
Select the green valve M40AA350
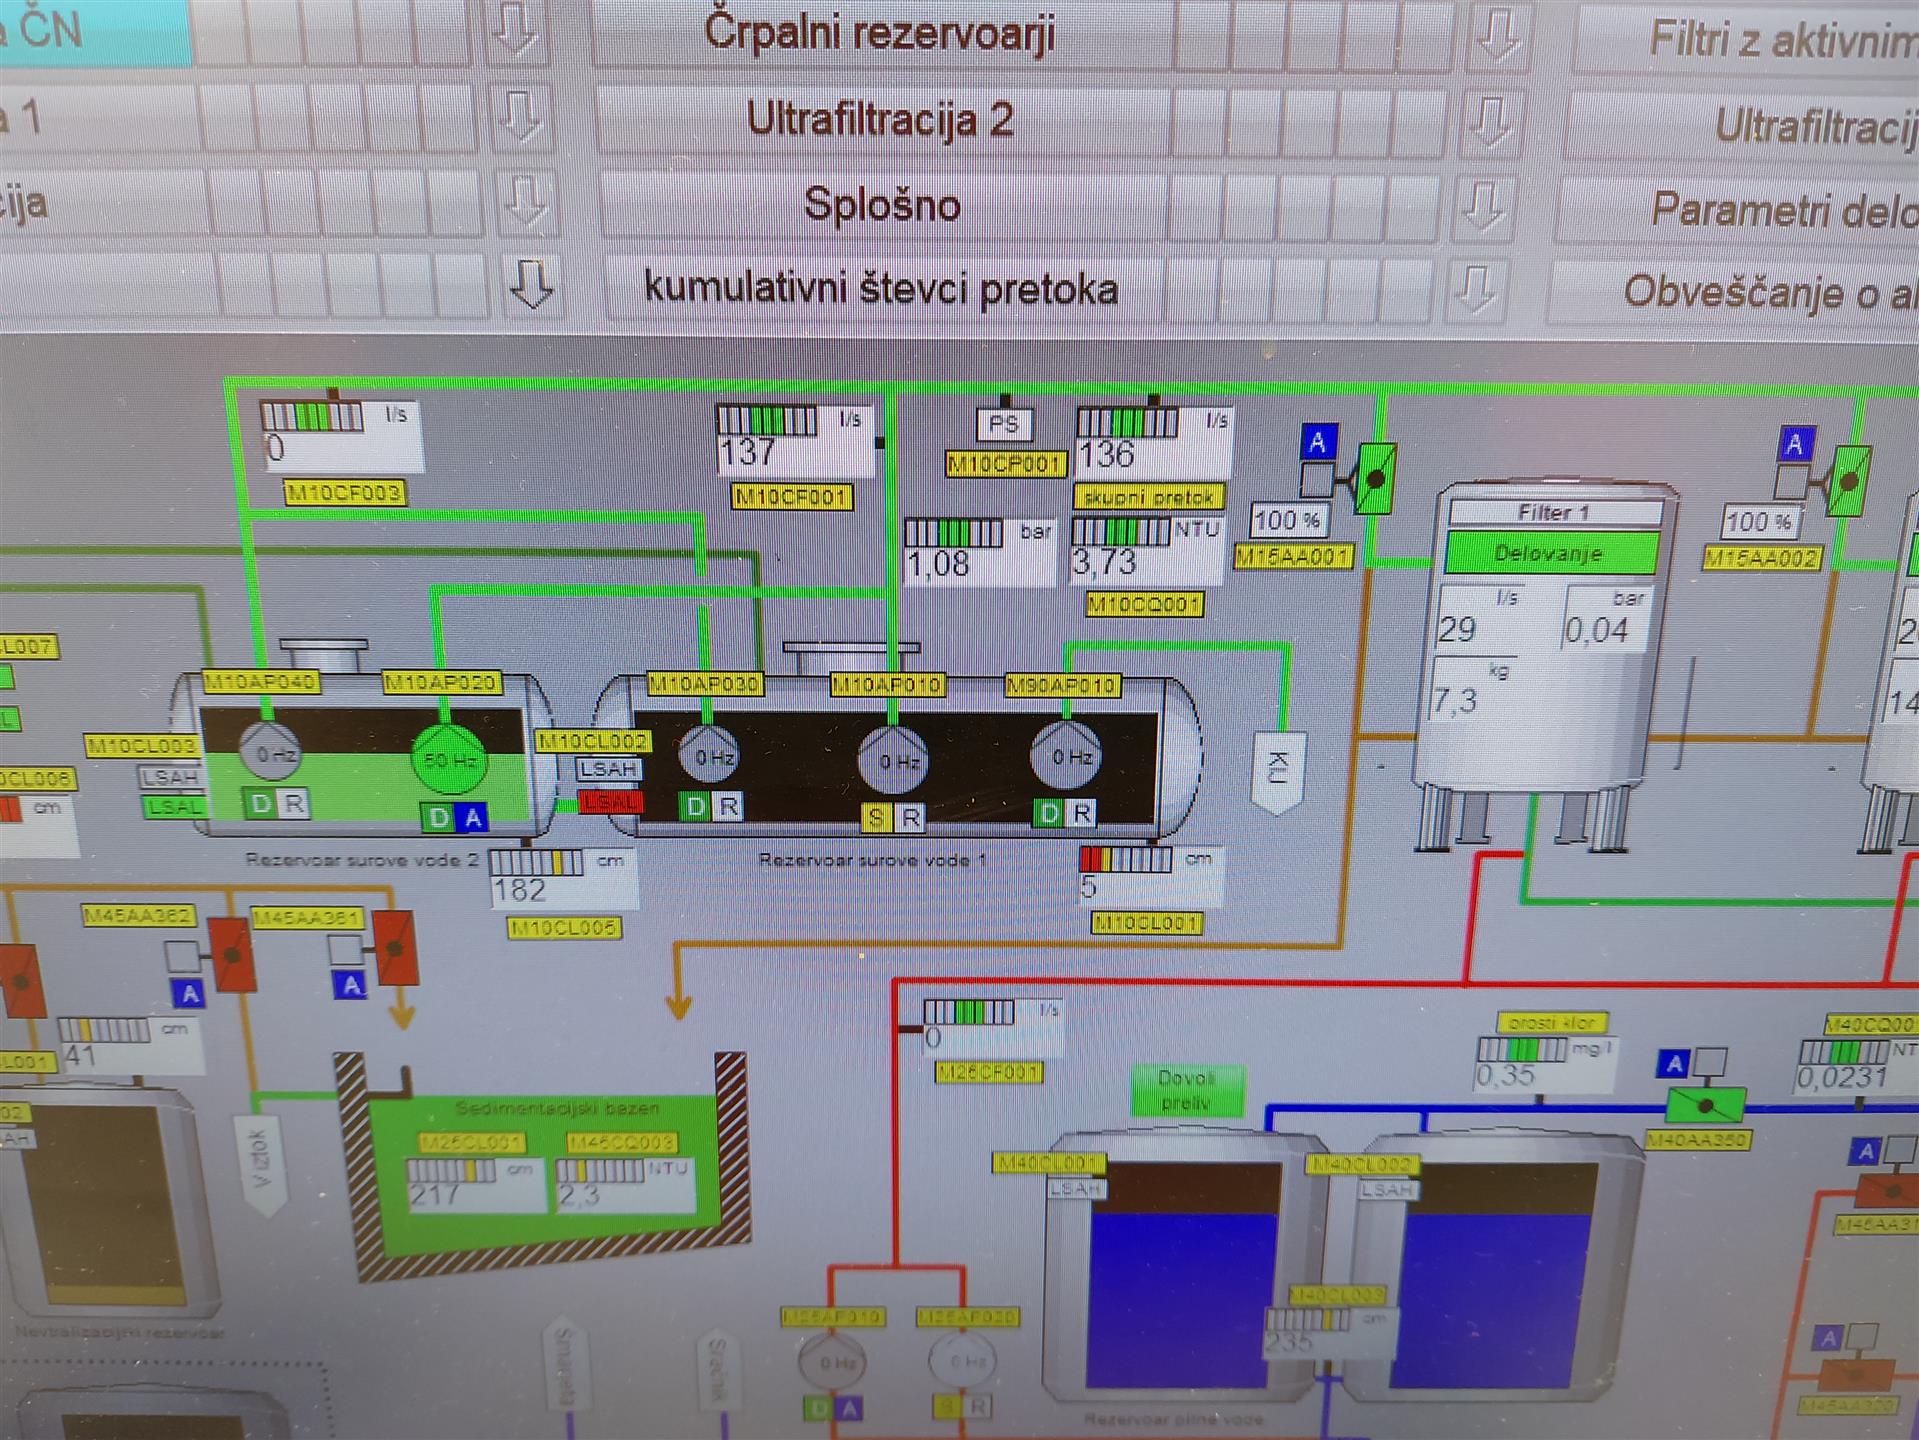1705,1105
